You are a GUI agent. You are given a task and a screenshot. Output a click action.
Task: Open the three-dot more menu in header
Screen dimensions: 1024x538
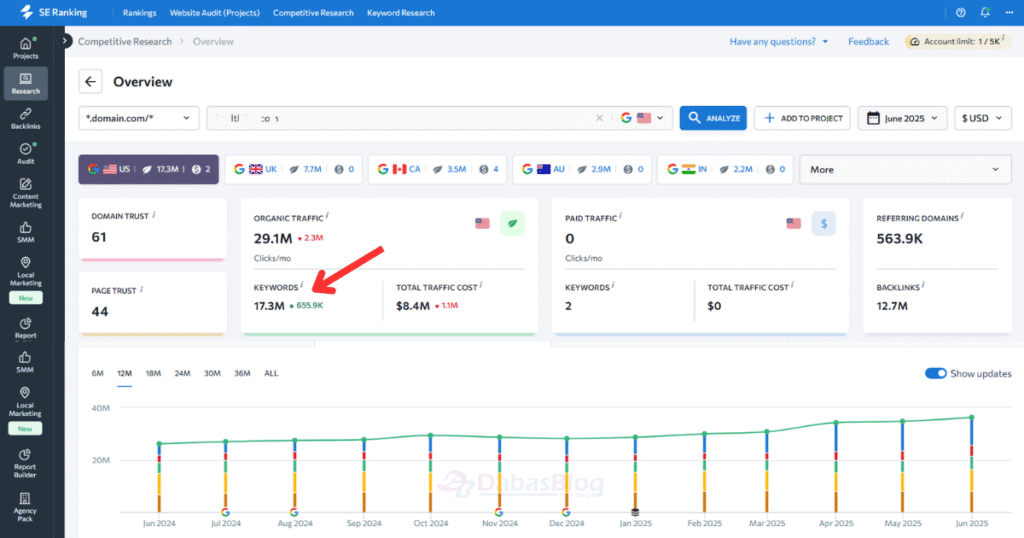pyautogui.click(x=1009, y=12)
